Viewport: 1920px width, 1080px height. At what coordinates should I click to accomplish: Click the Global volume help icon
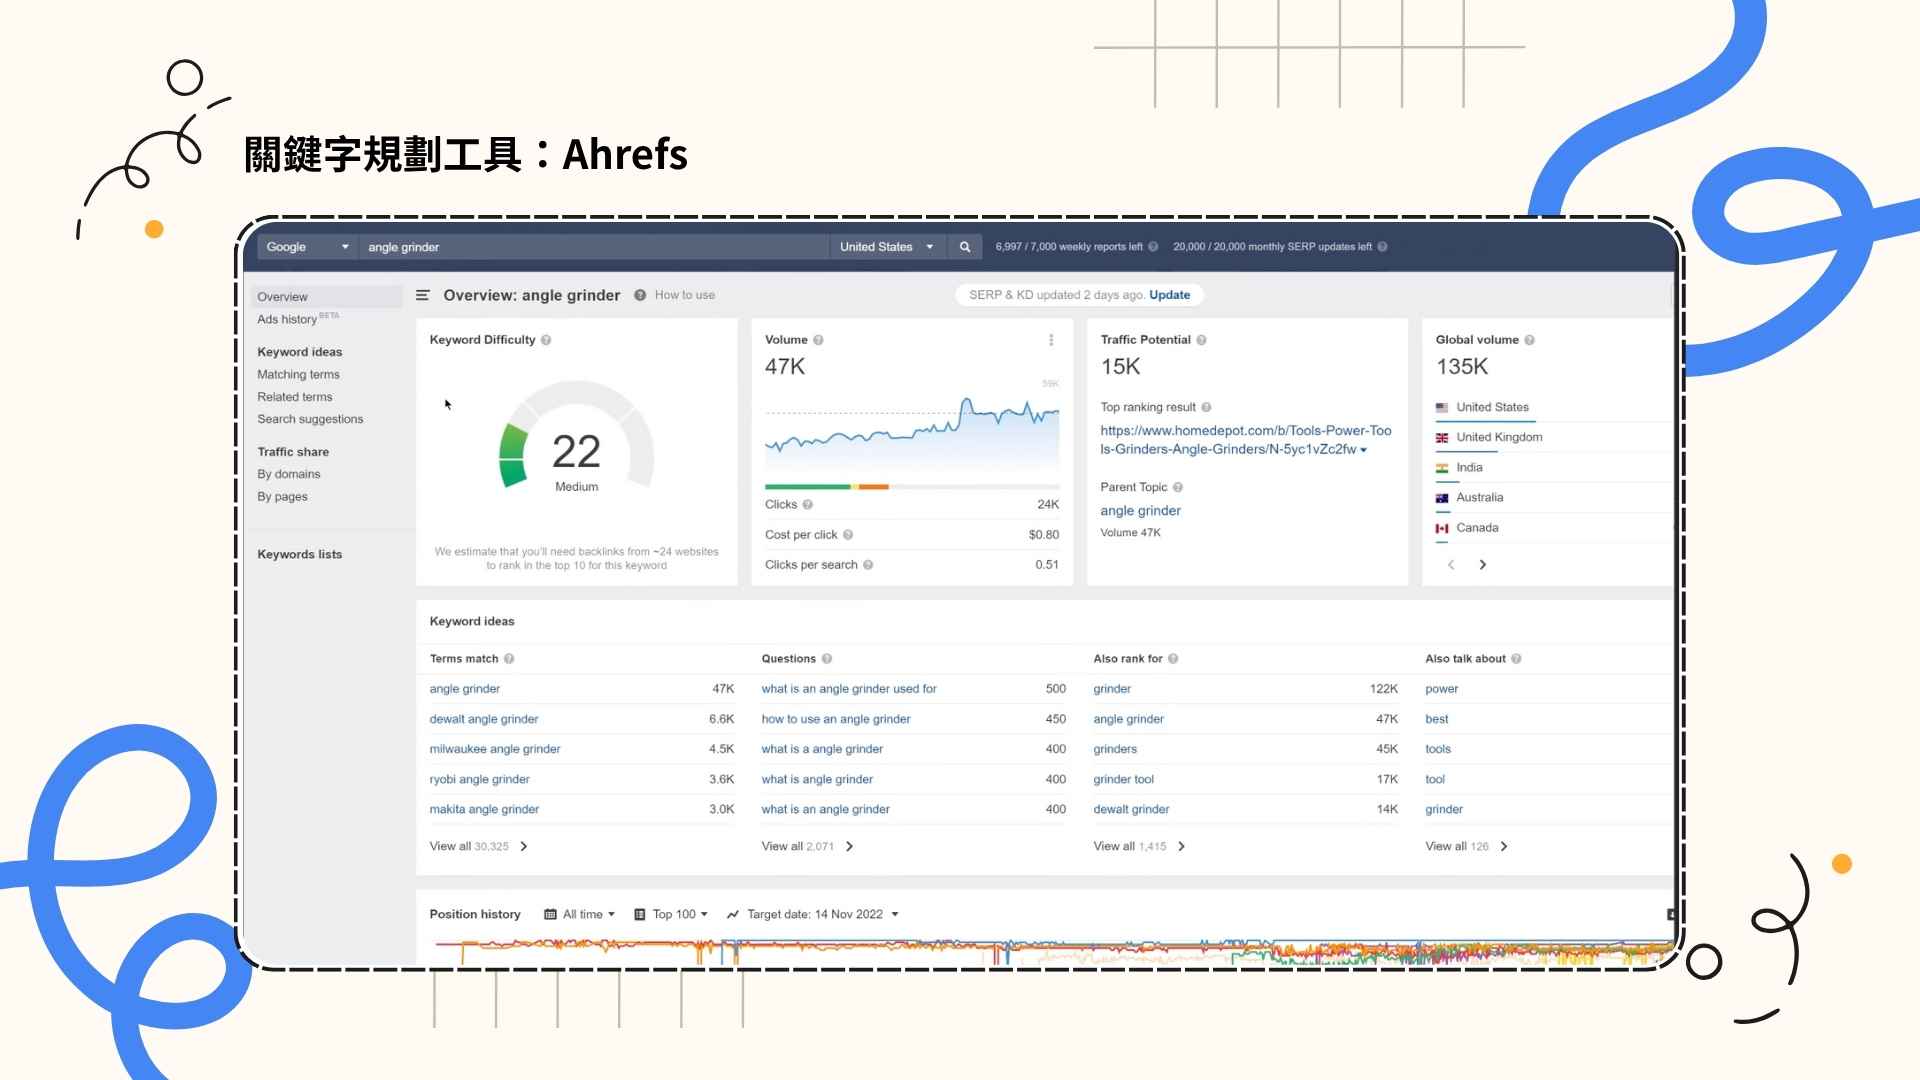coord(1529,340)
